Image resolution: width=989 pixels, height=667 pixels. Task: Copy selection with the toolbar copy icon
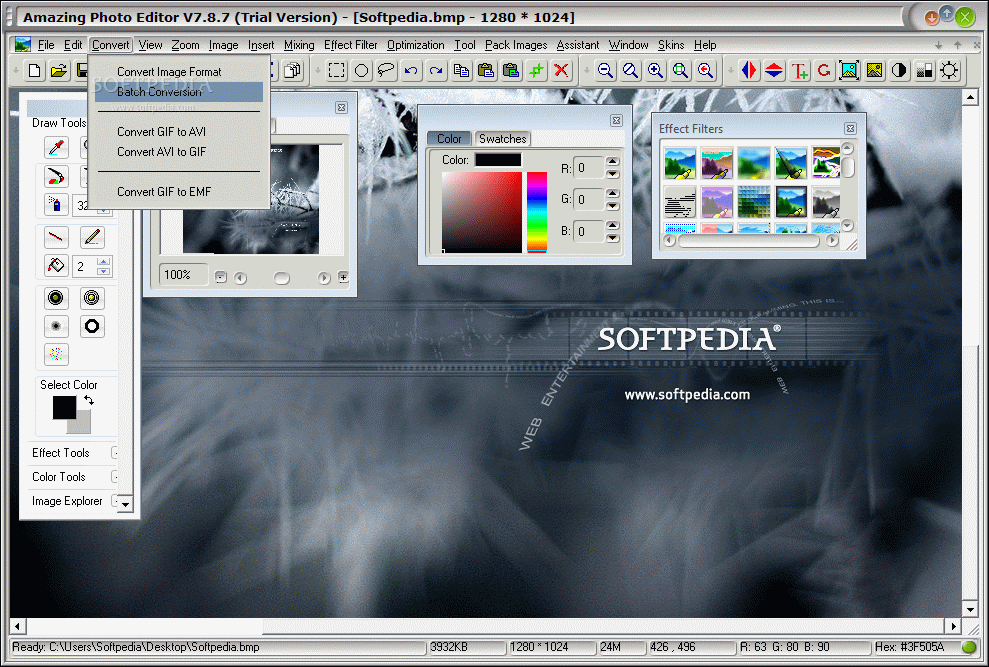[x=461, y=70]
